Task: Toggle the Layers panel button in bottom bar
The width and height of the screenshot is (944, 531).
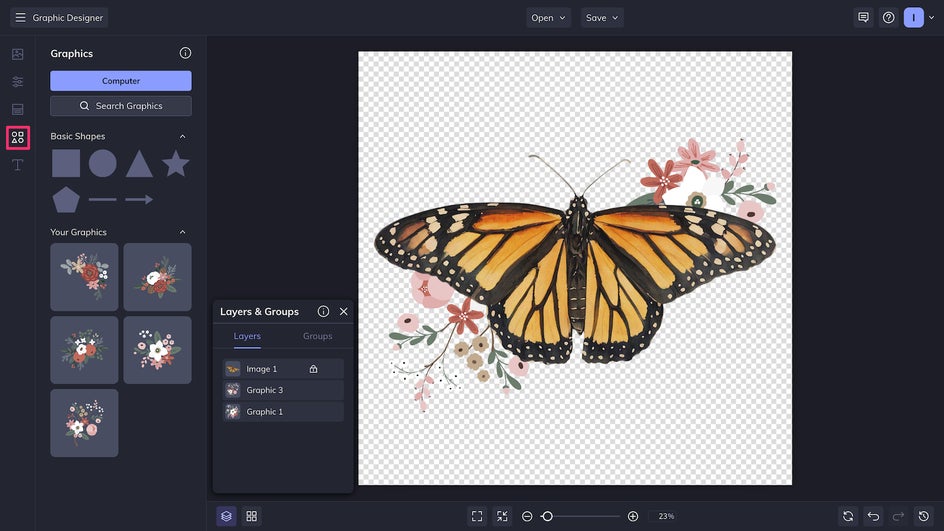Action: (x=226, y=516)
